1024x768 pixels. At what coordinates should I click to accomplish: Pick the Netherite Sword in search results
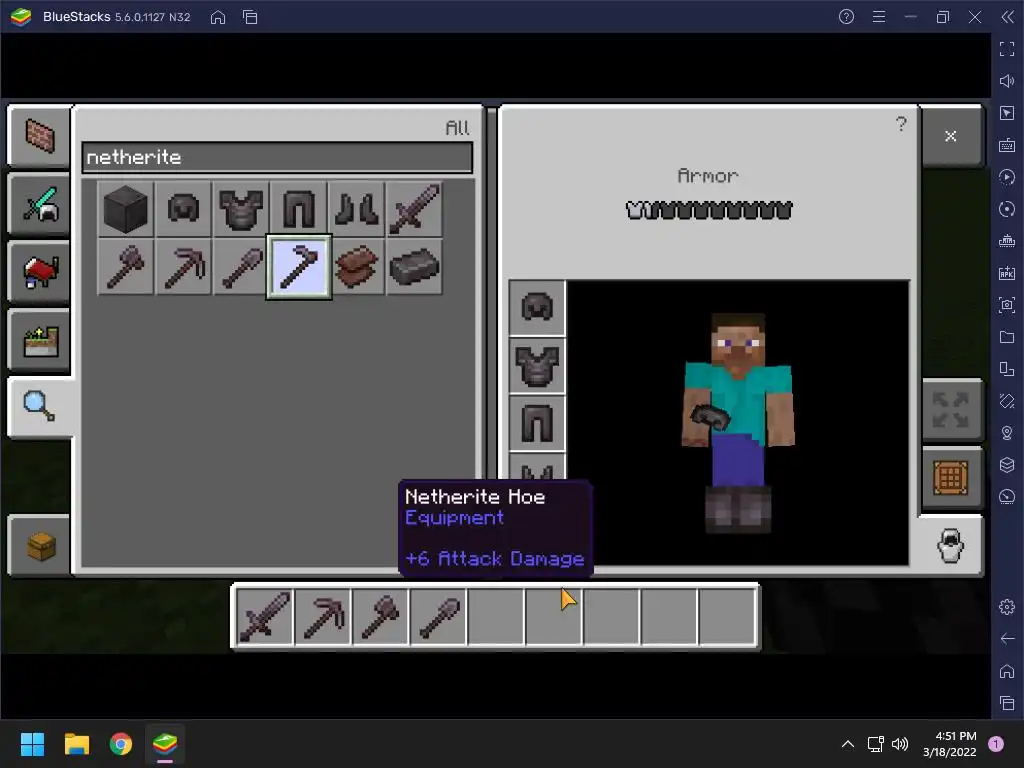click(413, 209)
